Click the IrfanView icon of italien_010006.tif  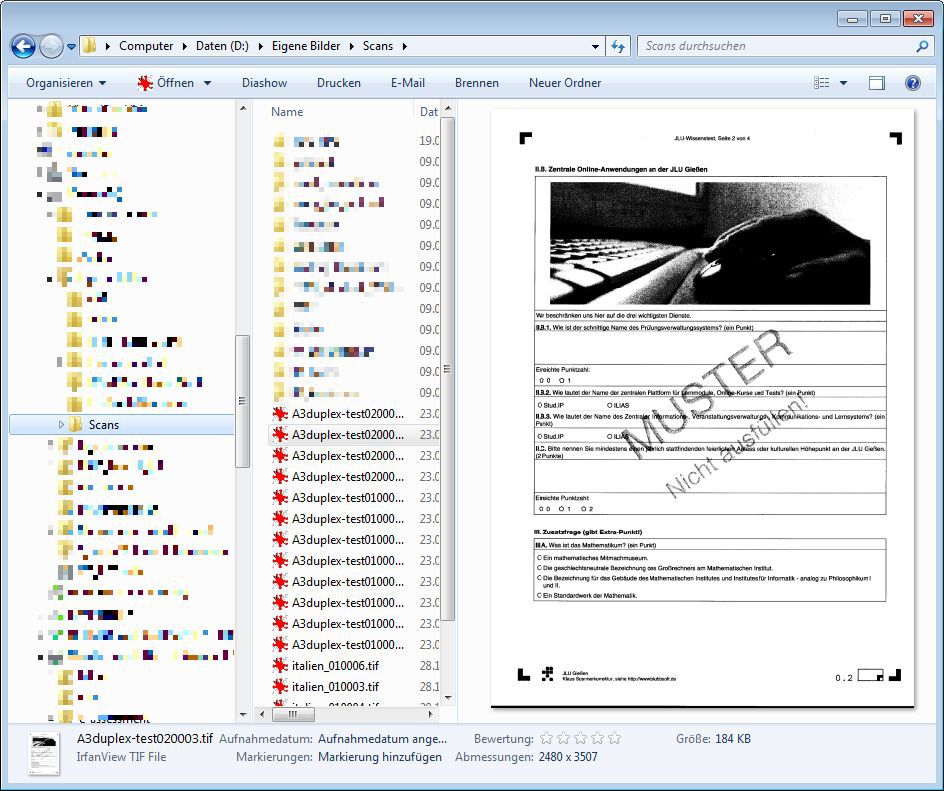click(281, 666)
